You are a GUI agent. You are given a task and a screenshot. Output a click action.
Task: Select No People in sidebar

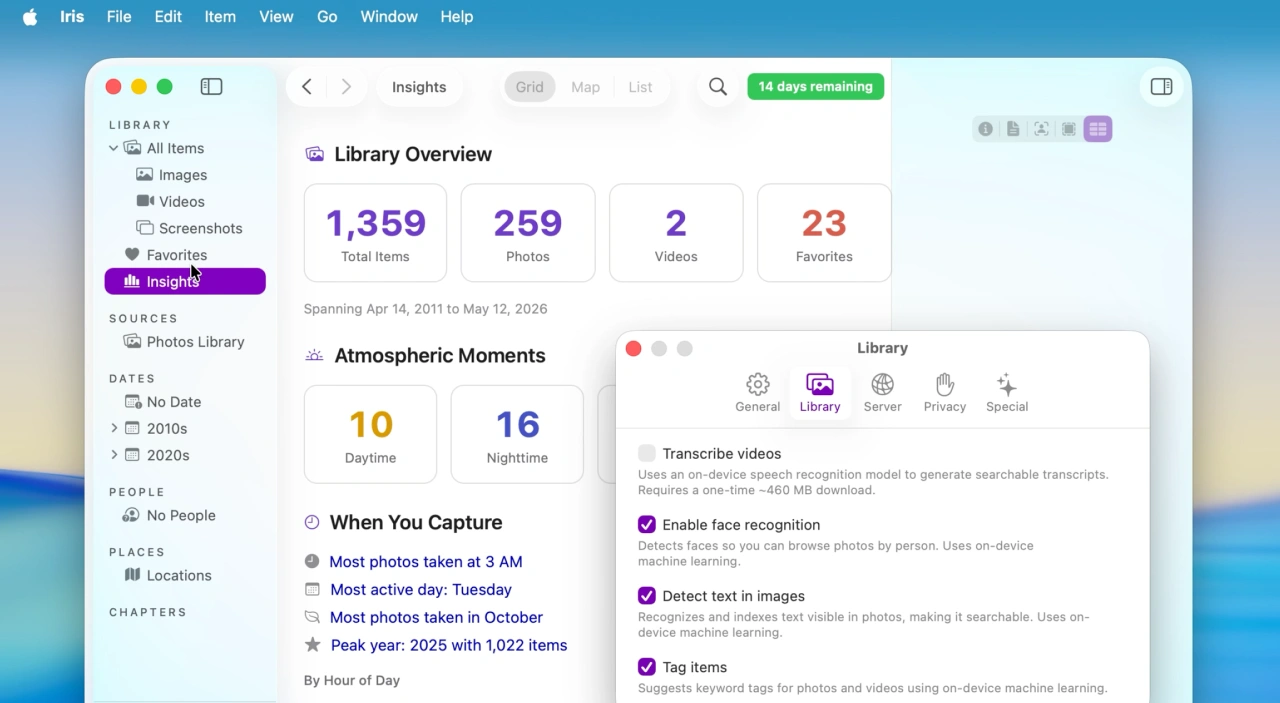[x=185, y=516]
